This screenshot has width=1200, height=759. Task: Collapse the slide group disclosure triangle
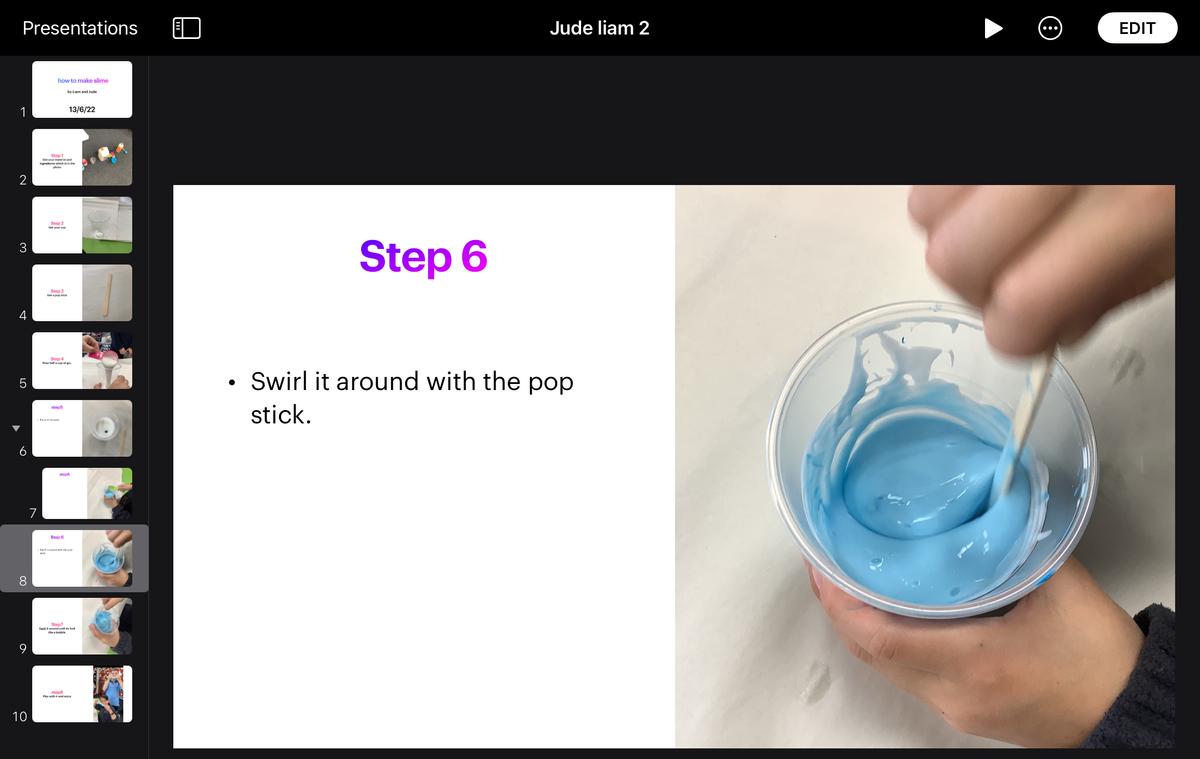click(15, 428)
